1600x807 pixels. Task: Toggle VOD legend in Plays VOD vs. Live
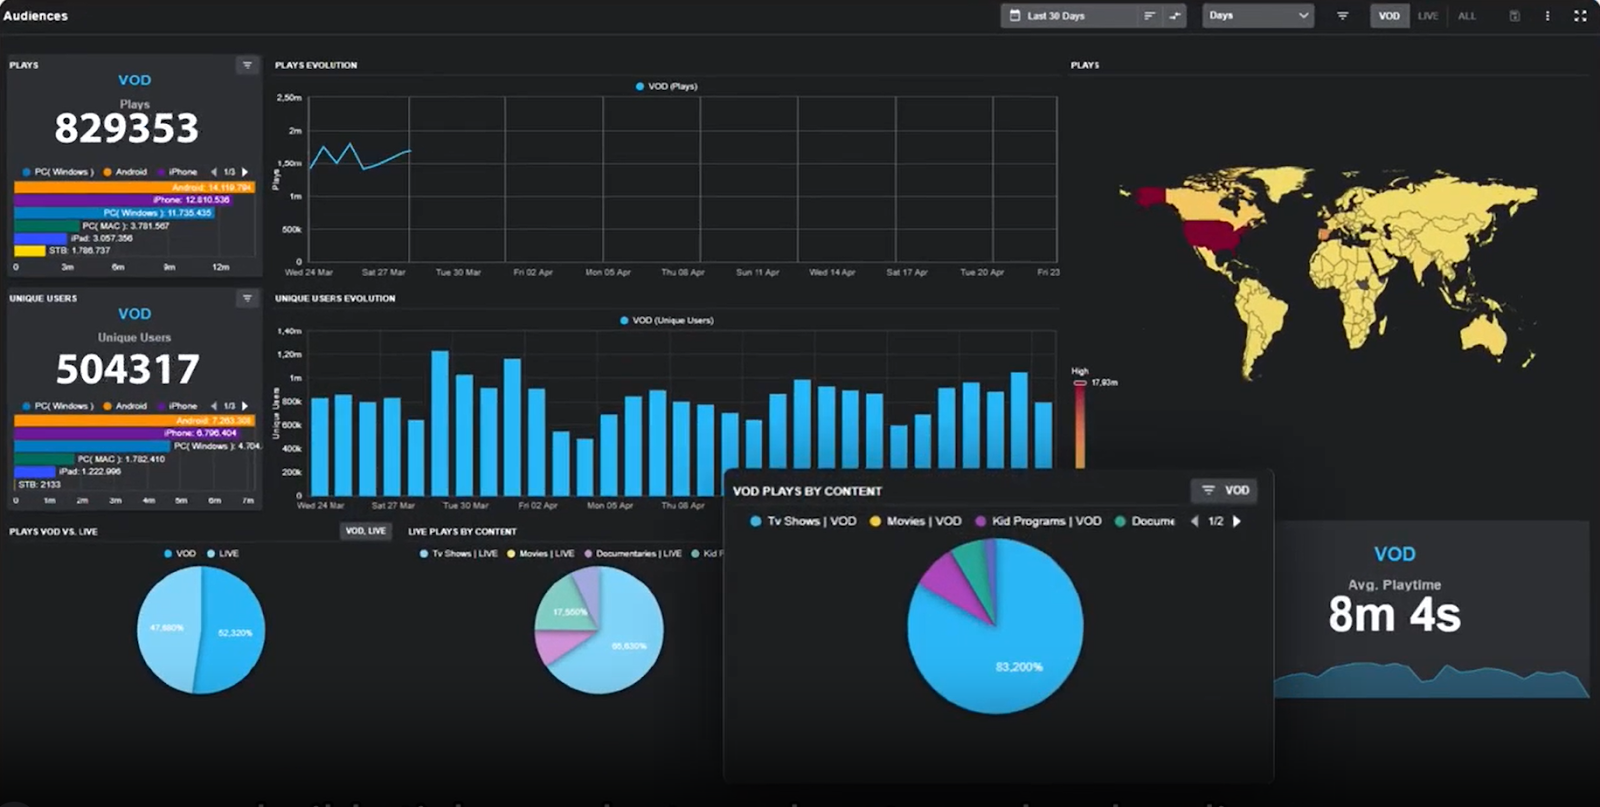point(180,553)
